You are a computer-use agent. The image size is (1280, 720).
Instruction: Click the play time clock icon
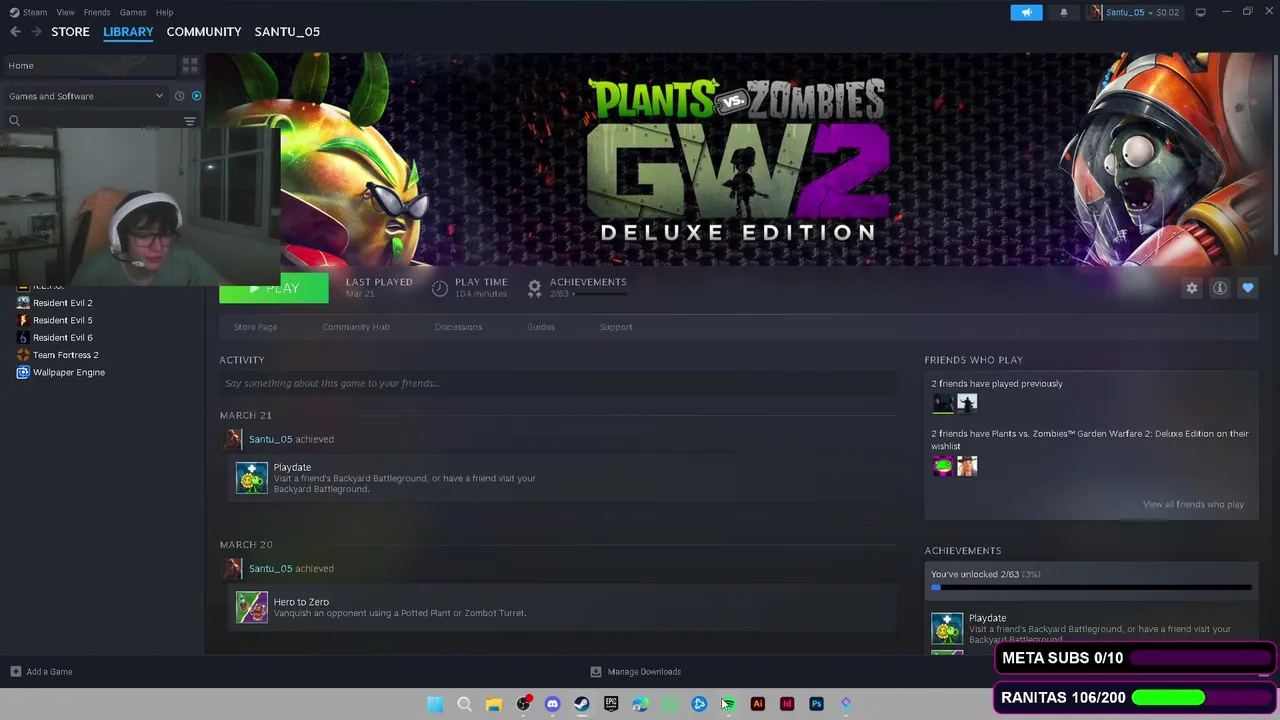[x=440, y=288]
